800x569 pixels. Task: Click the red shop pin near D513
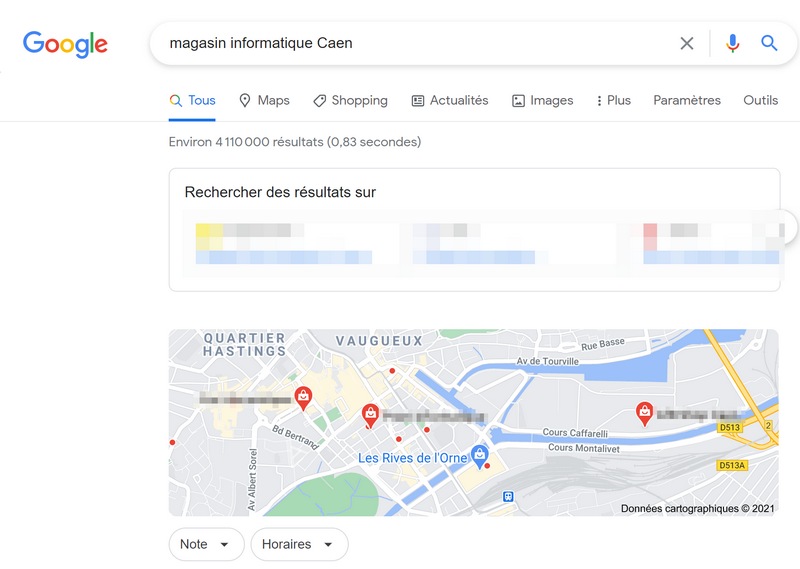click(644, 413)
